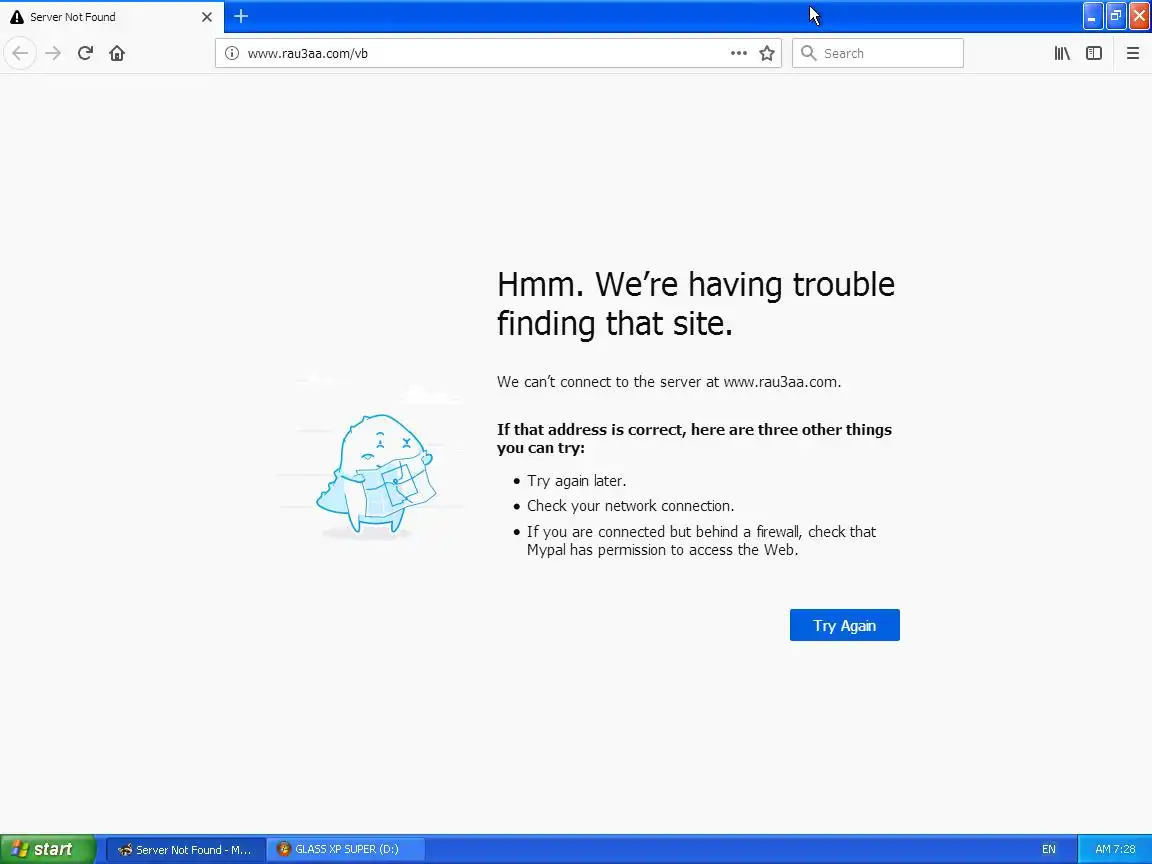Reload the current page
1152x864 pixels.
click(x=85, y=53)
